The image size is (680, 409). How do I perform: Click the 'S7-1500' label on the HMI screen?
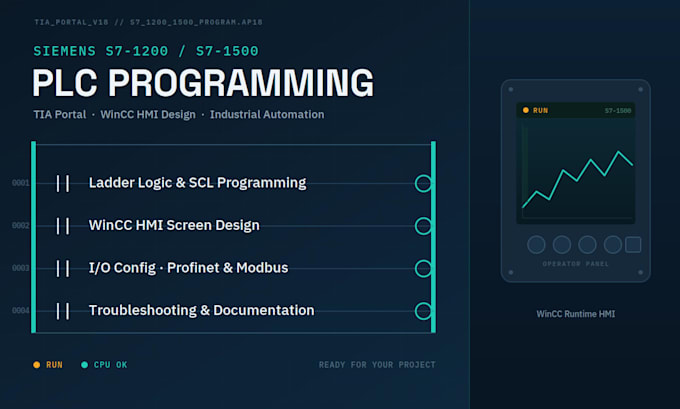(618, 111)
